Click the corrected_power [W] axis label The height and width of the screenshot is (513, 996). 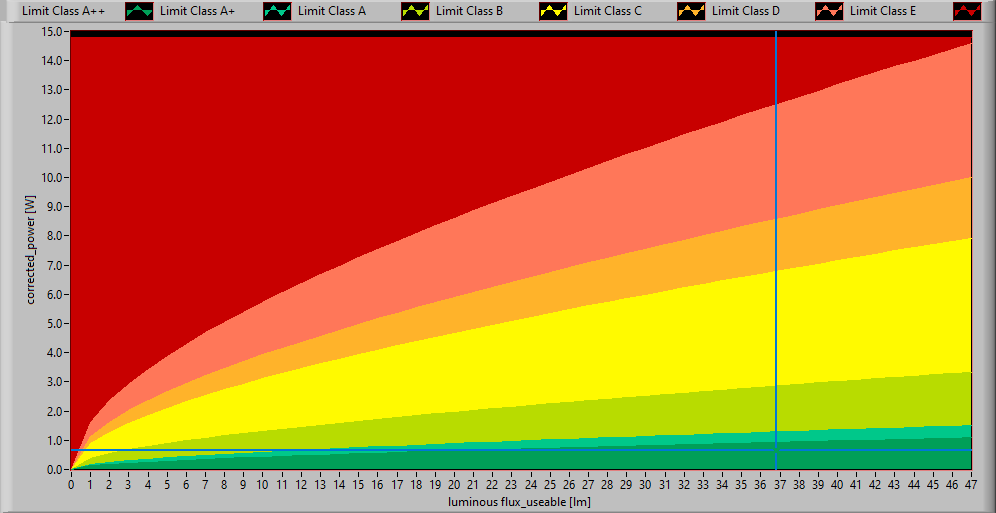[31, 250]
